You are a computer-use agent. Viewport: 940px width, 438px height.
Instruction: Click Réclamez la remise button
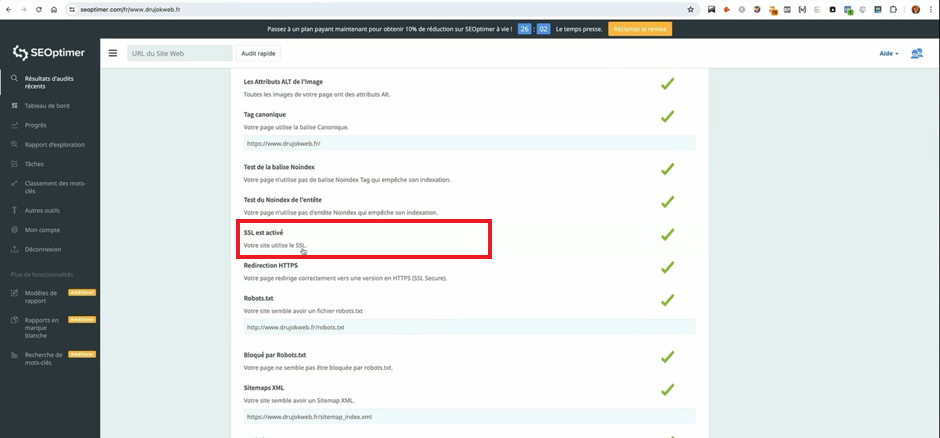tap(640, 29)
